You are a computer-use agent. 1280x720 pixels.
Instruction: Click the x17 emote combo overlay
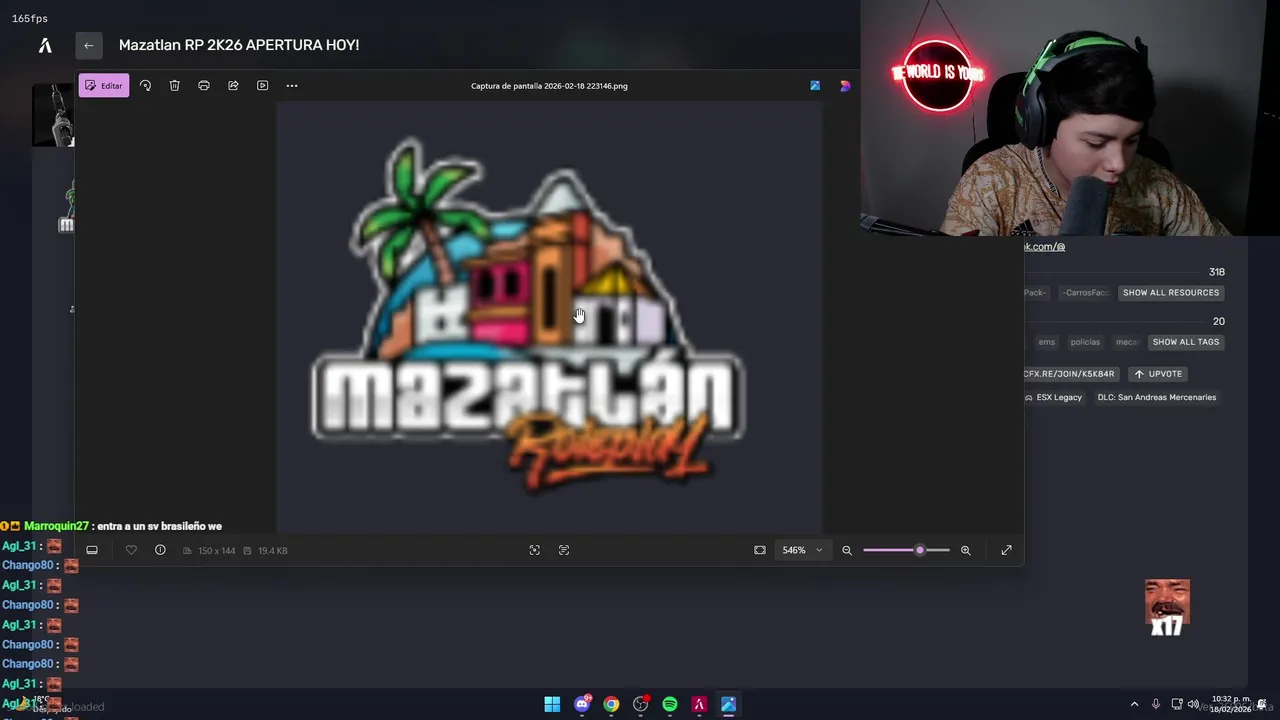click(x=1167, y=608)
